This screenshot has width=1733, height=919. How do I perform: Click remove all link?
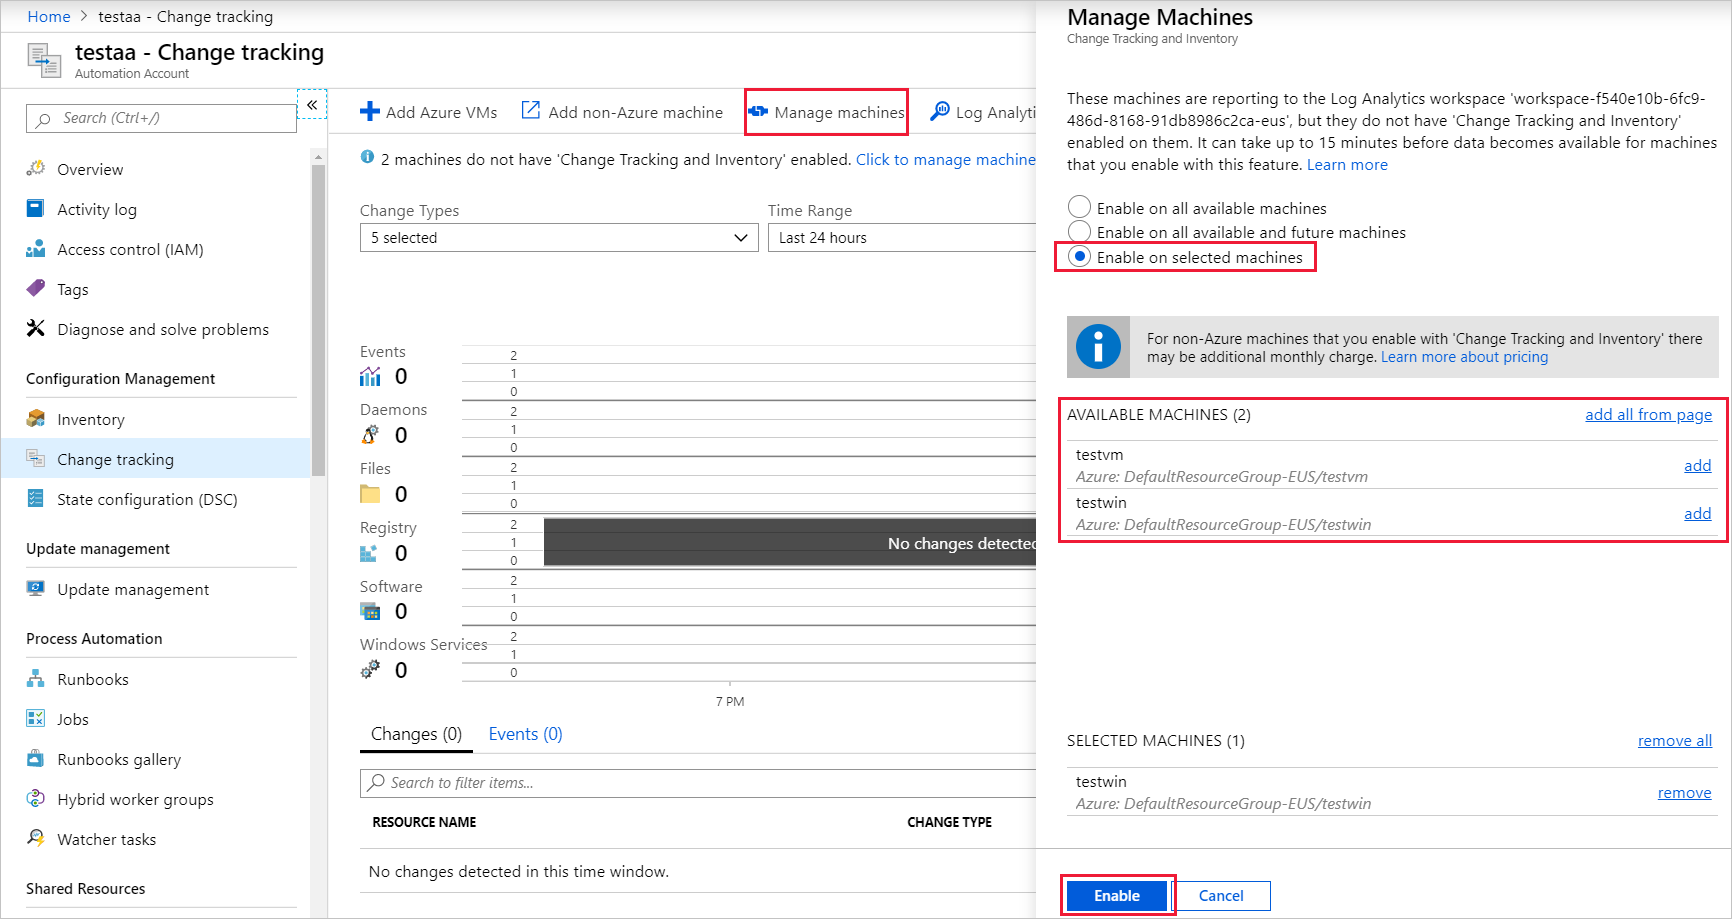point(1674,740)
